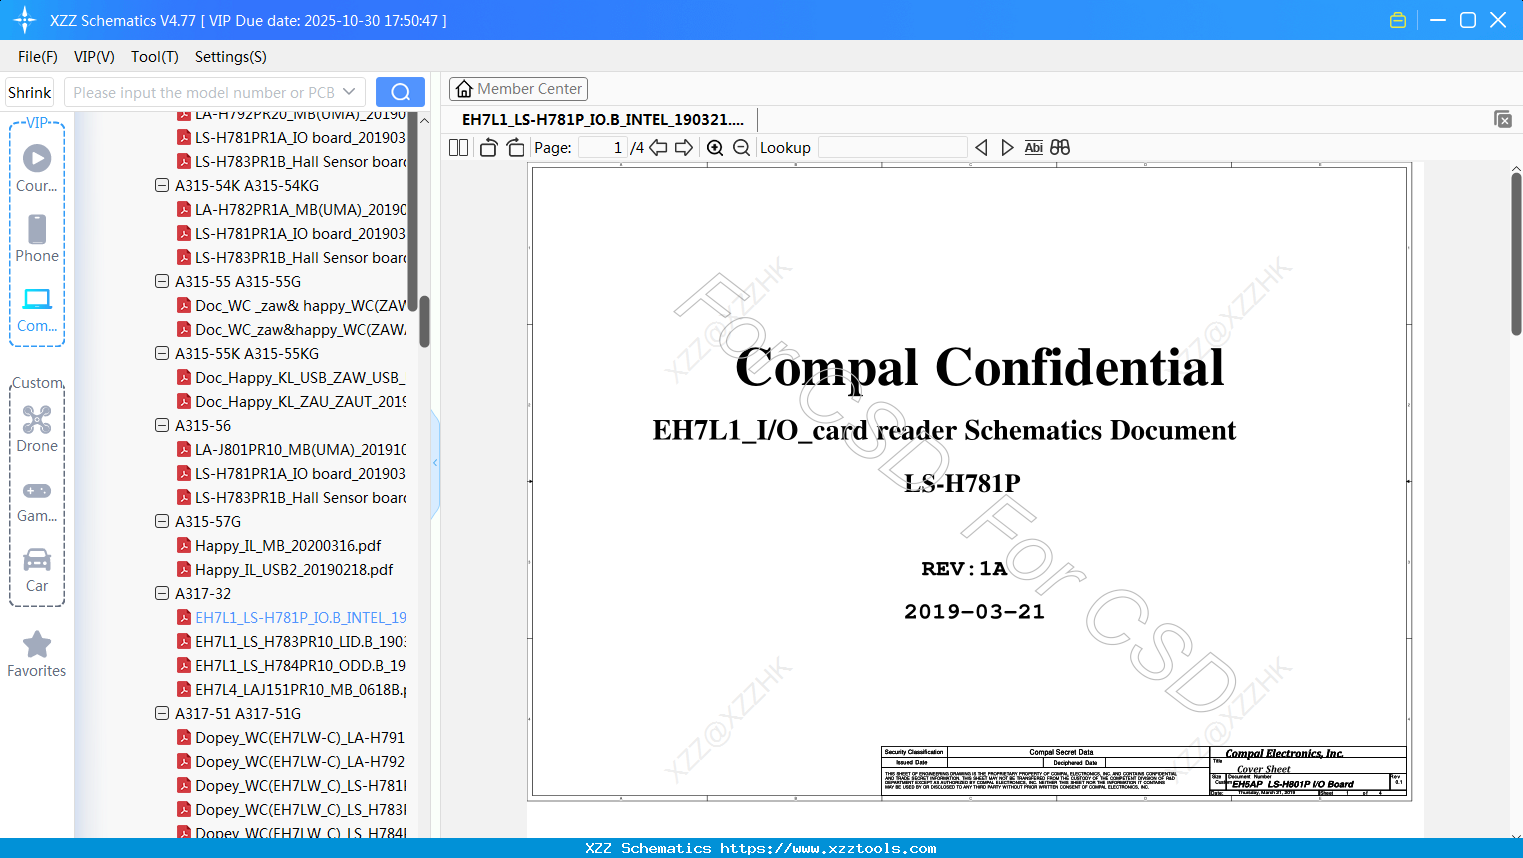The image size is (1523, 858).
Task: Collapse the A315-55K A315-55KG folder
Action: click(x=162, y=353)
